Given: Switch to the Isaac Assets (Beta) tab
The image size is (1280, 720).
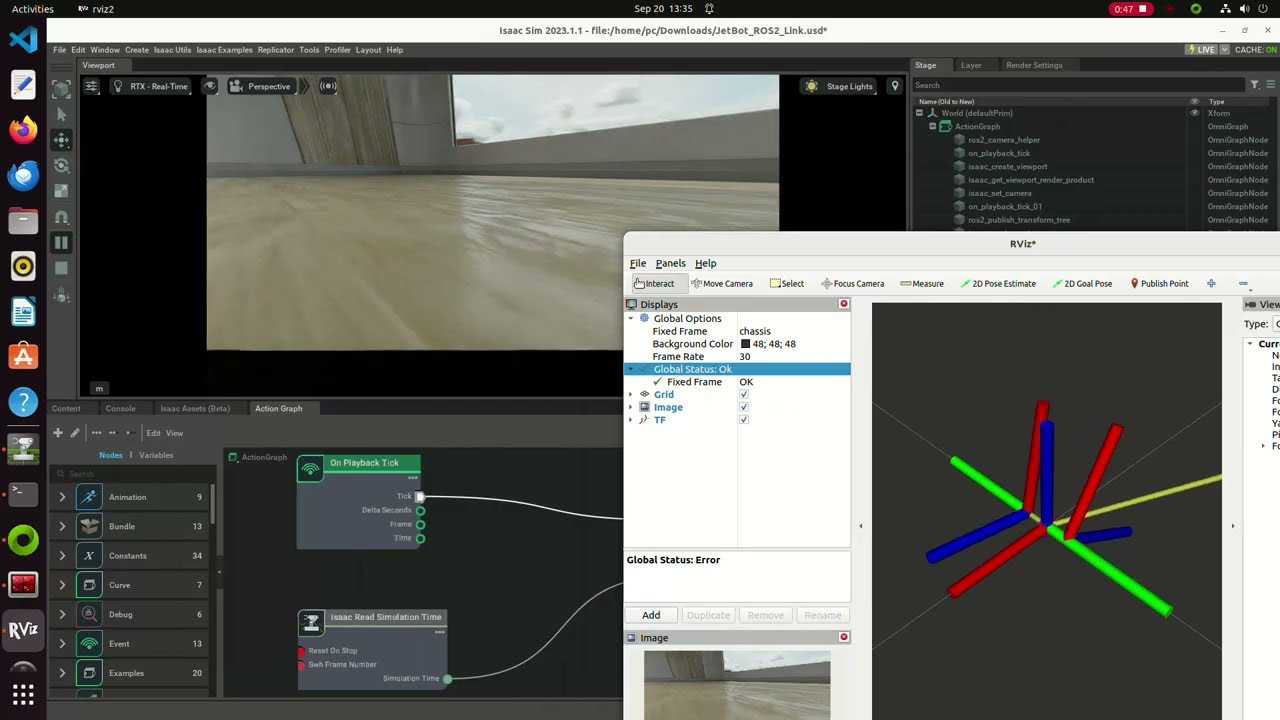Looking at the screenshot, I should (195, 408).
